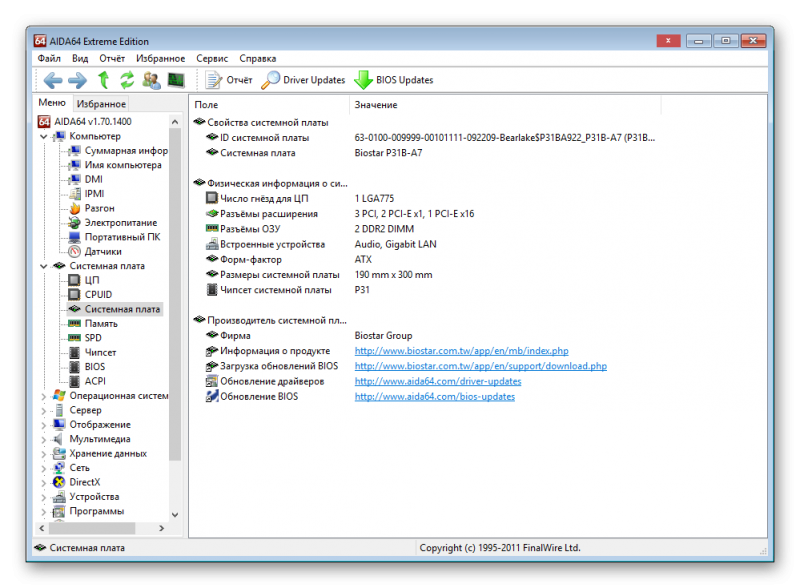The height and width of the screenshot is (588, 800).
Task: Click the Сеть network icon
Action: pyautogui.click(x=59, y=468)
